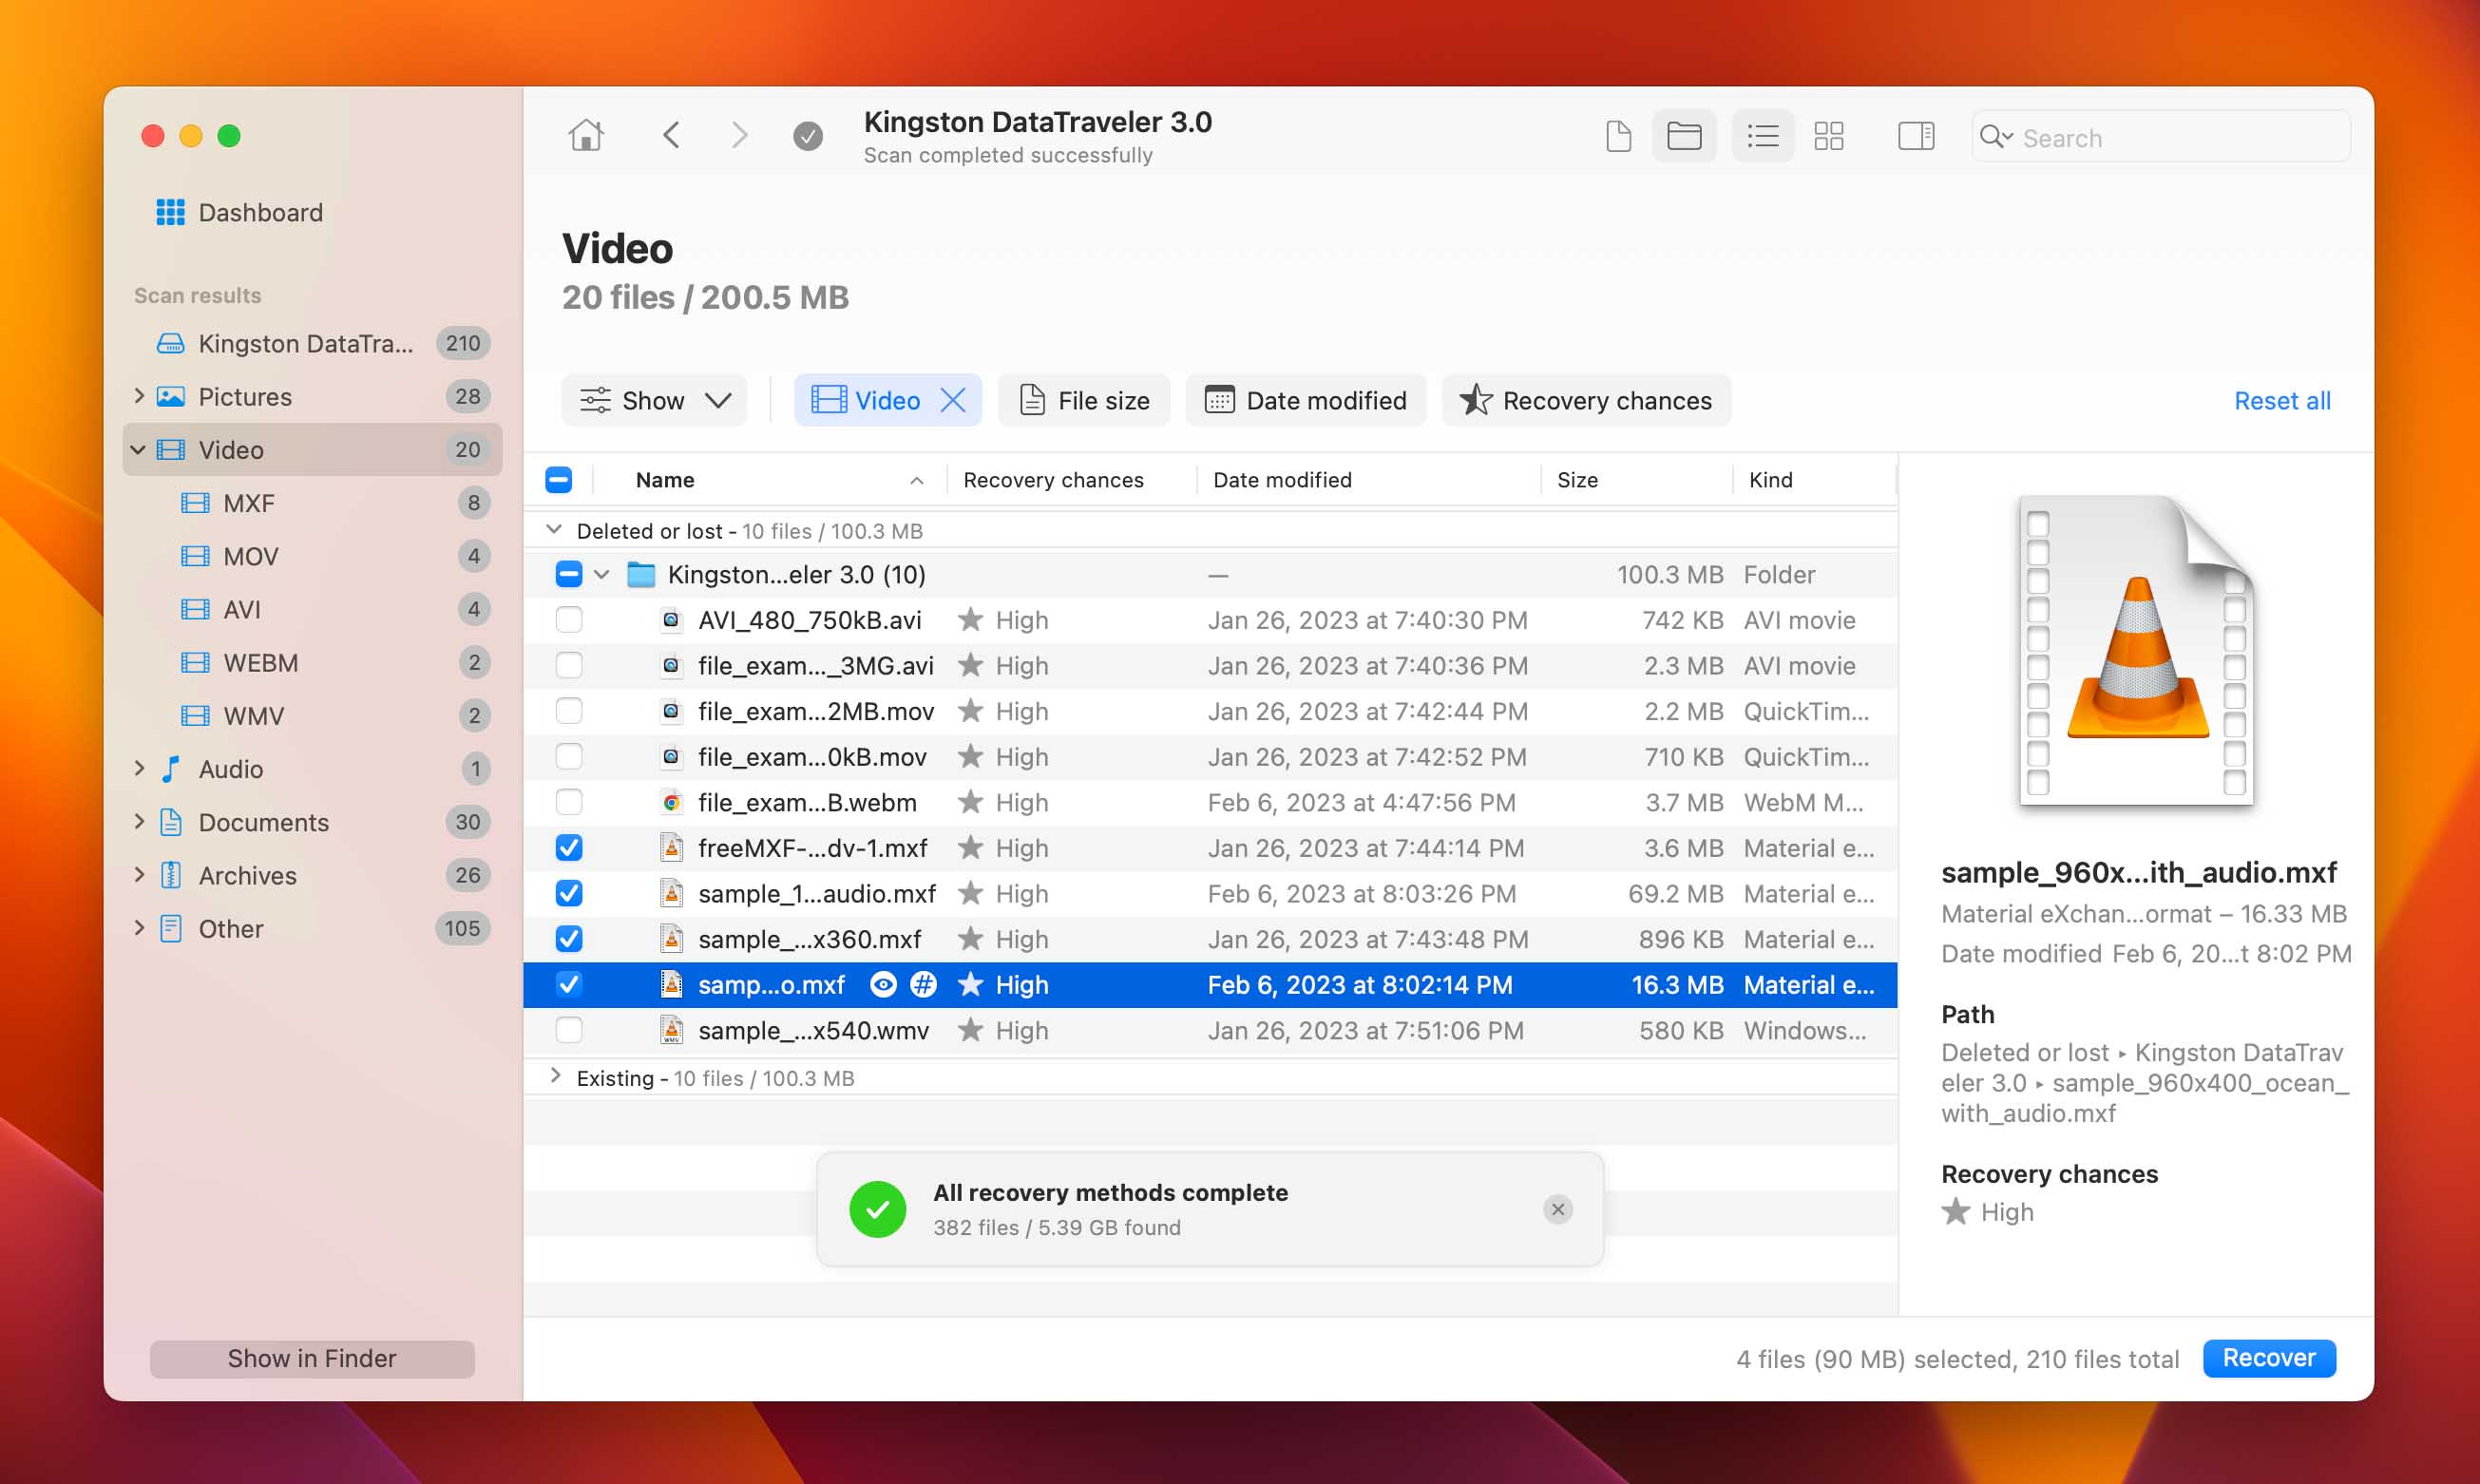The height and width of the screenshot is (1484, 2480).
Task: Switch to the file view icon
Action: tap(1618, 136)
